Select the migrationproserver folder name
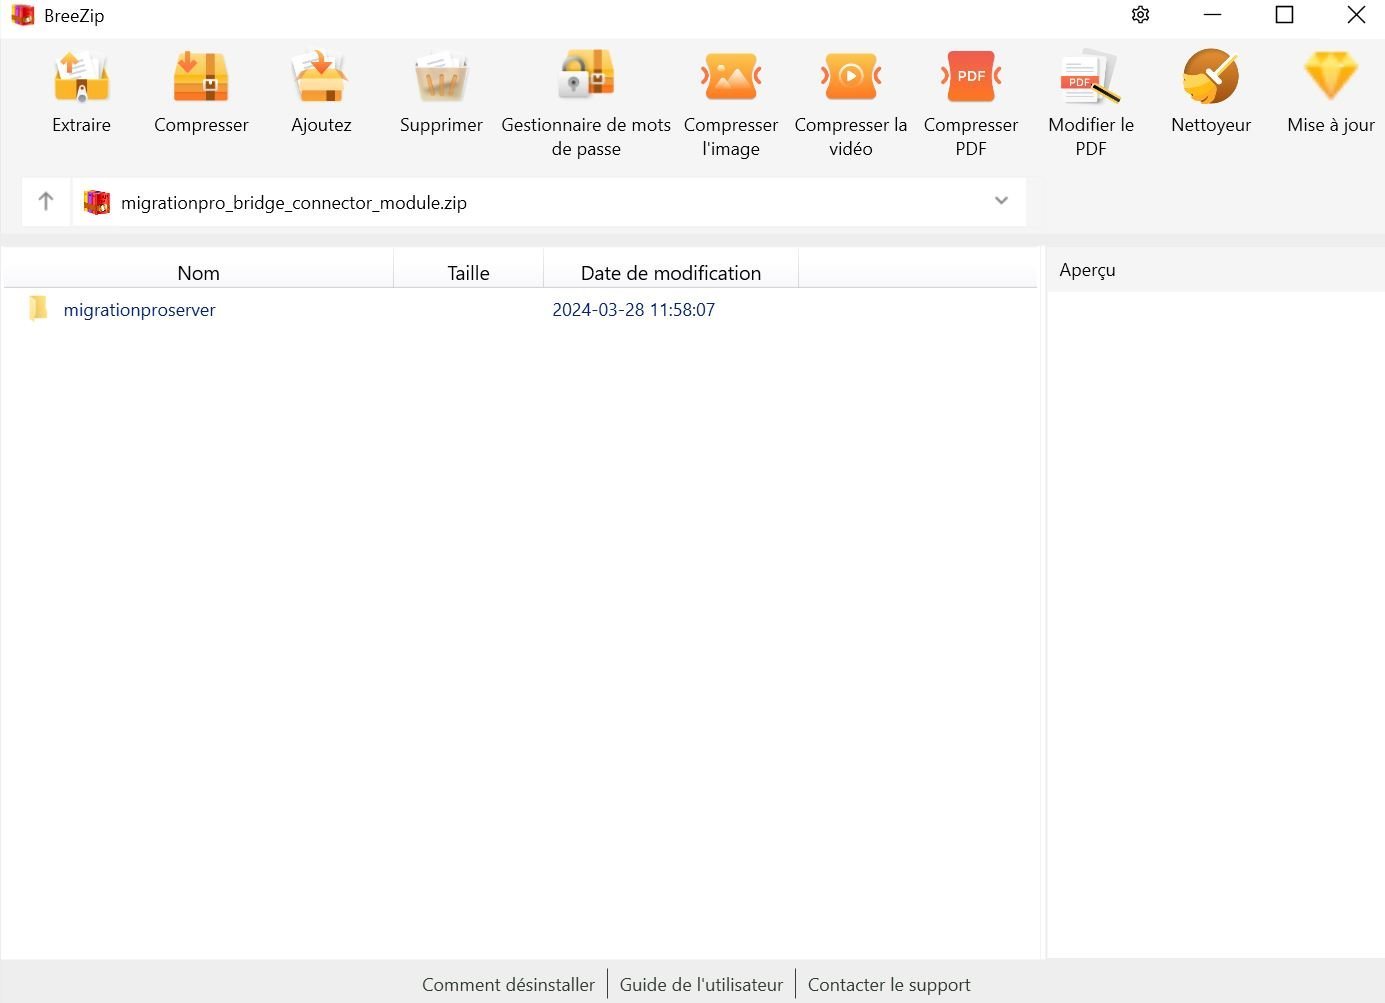 pyautogui.click(x=139, y=310)
